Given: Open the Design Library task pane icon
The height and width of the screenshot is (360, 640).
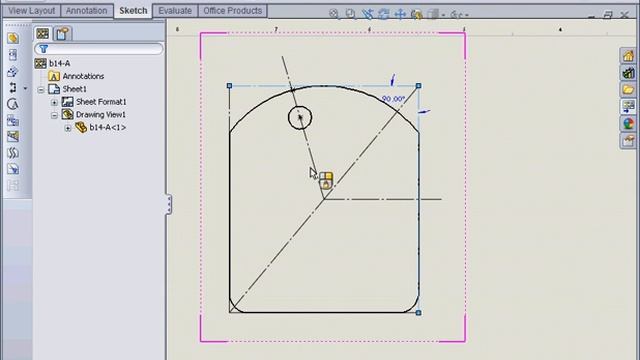Looking at the screenshot, I should tap(628, 73).
